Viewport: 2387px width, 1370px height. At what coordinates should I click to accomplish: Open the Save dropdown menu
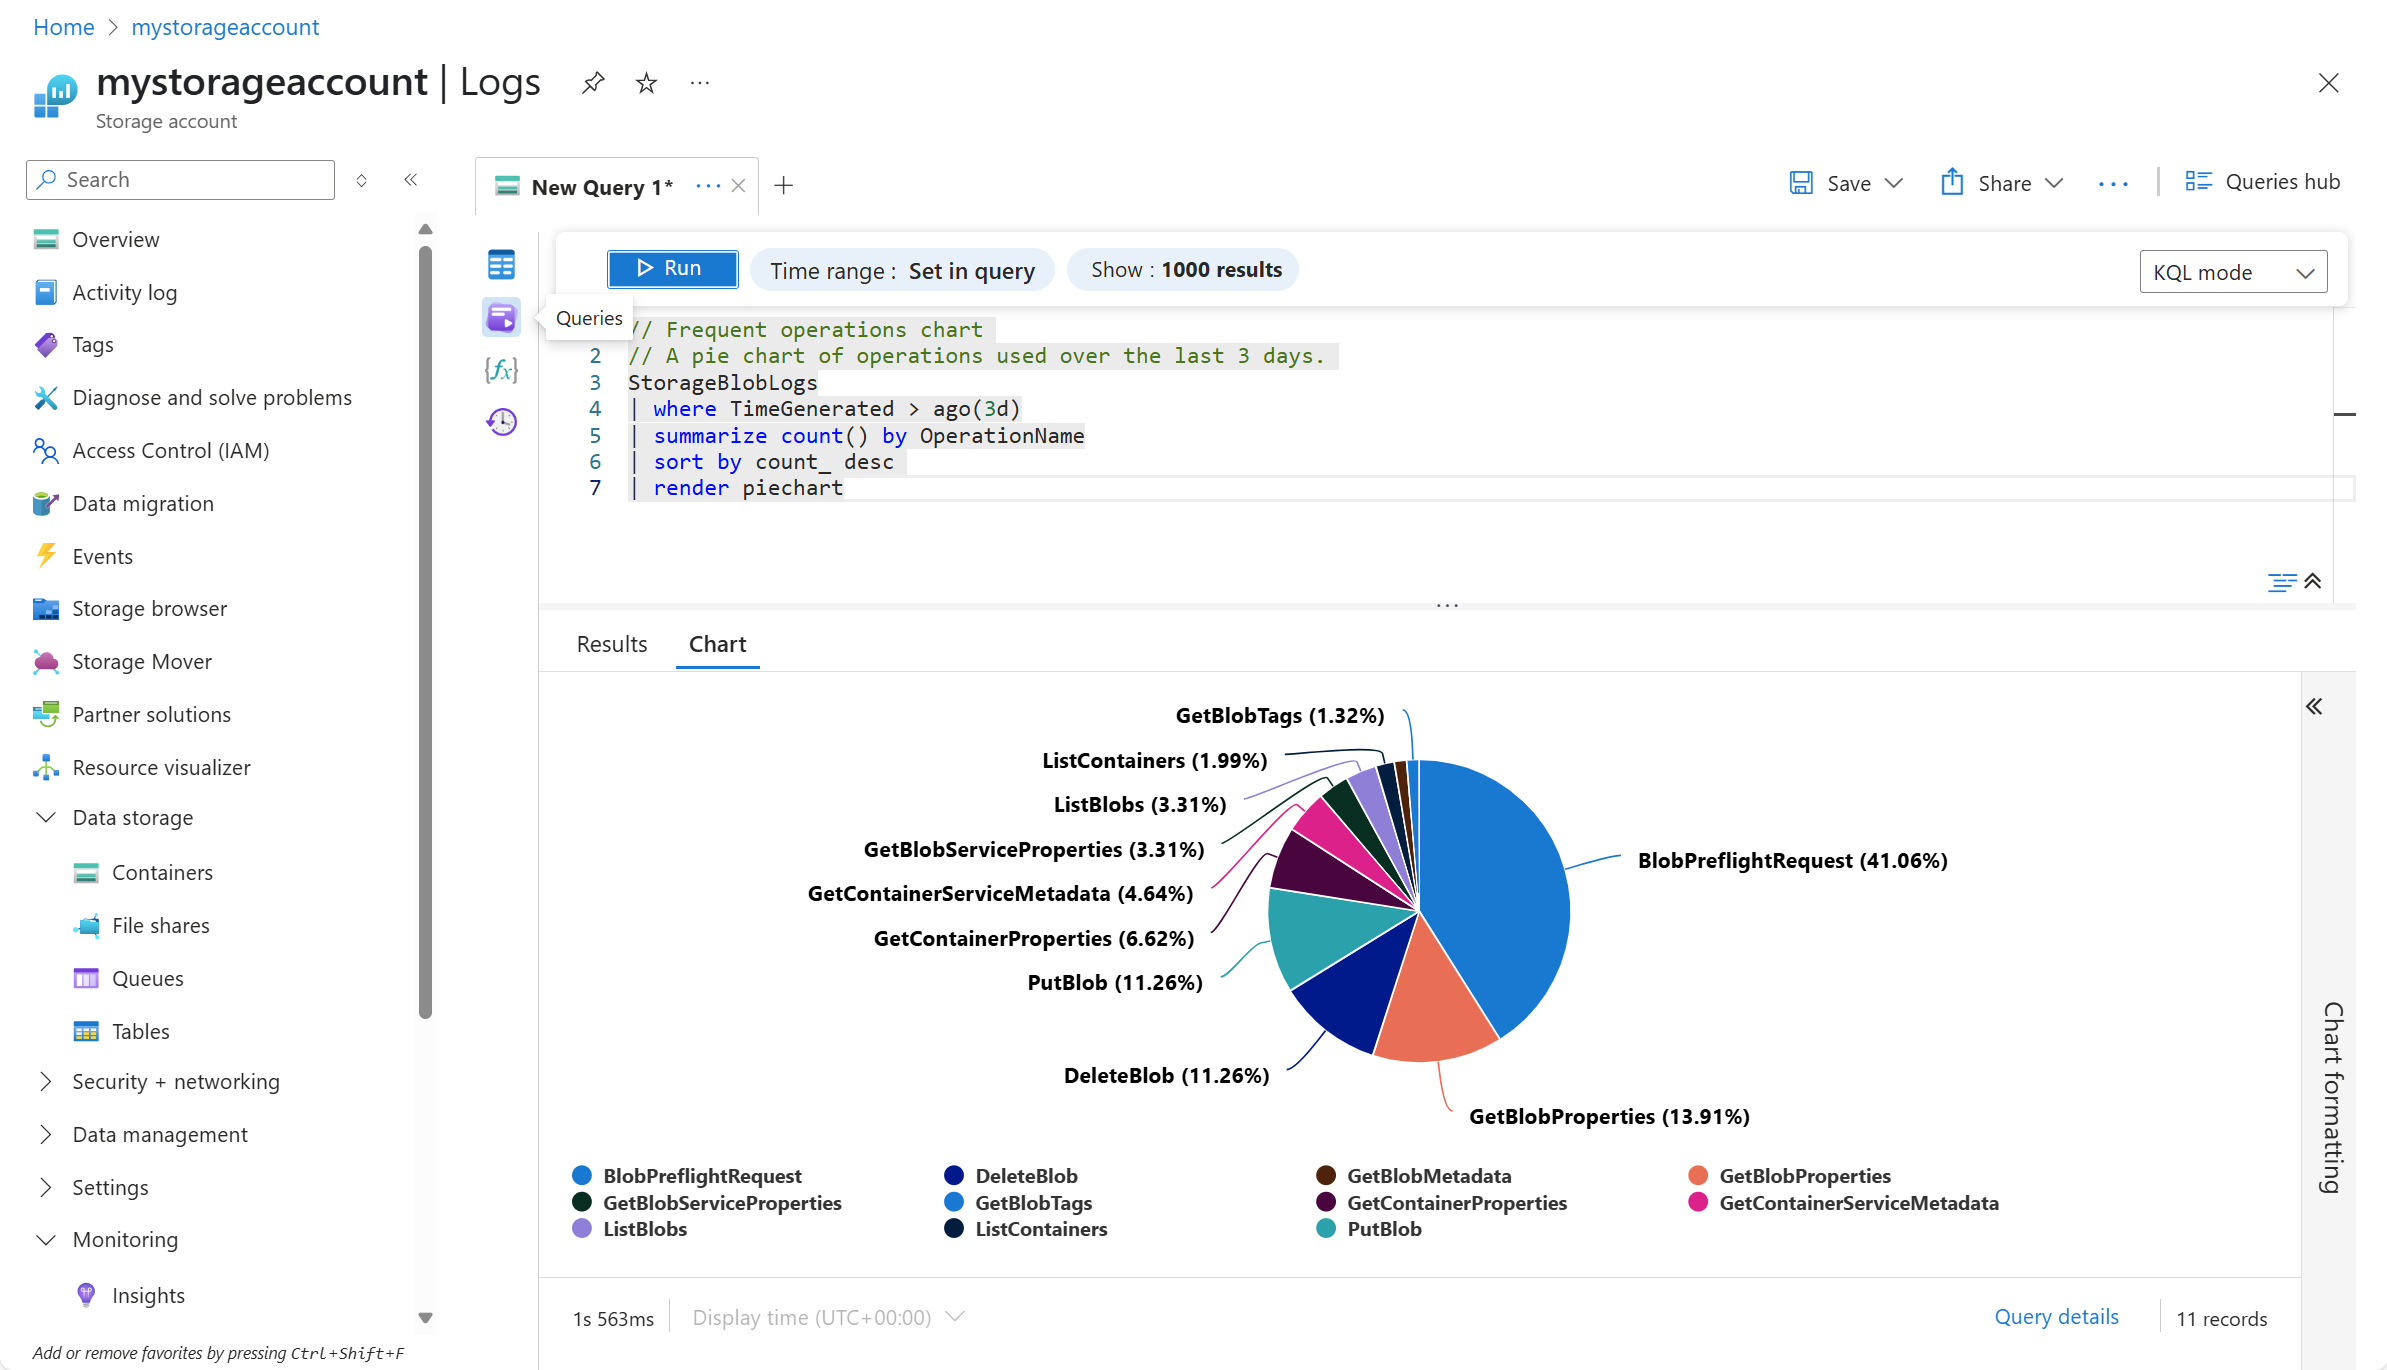[x=1893, y=183]
